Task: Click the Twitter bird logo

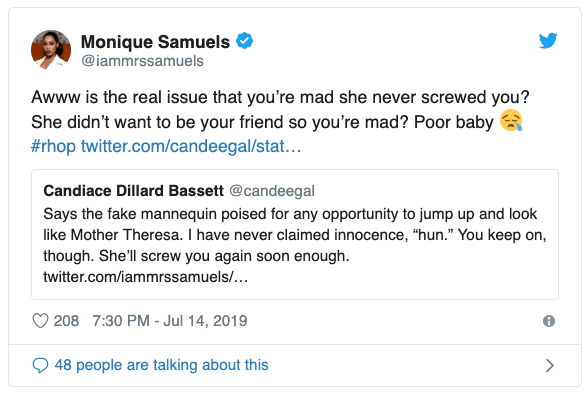Action: click(548, 40)
